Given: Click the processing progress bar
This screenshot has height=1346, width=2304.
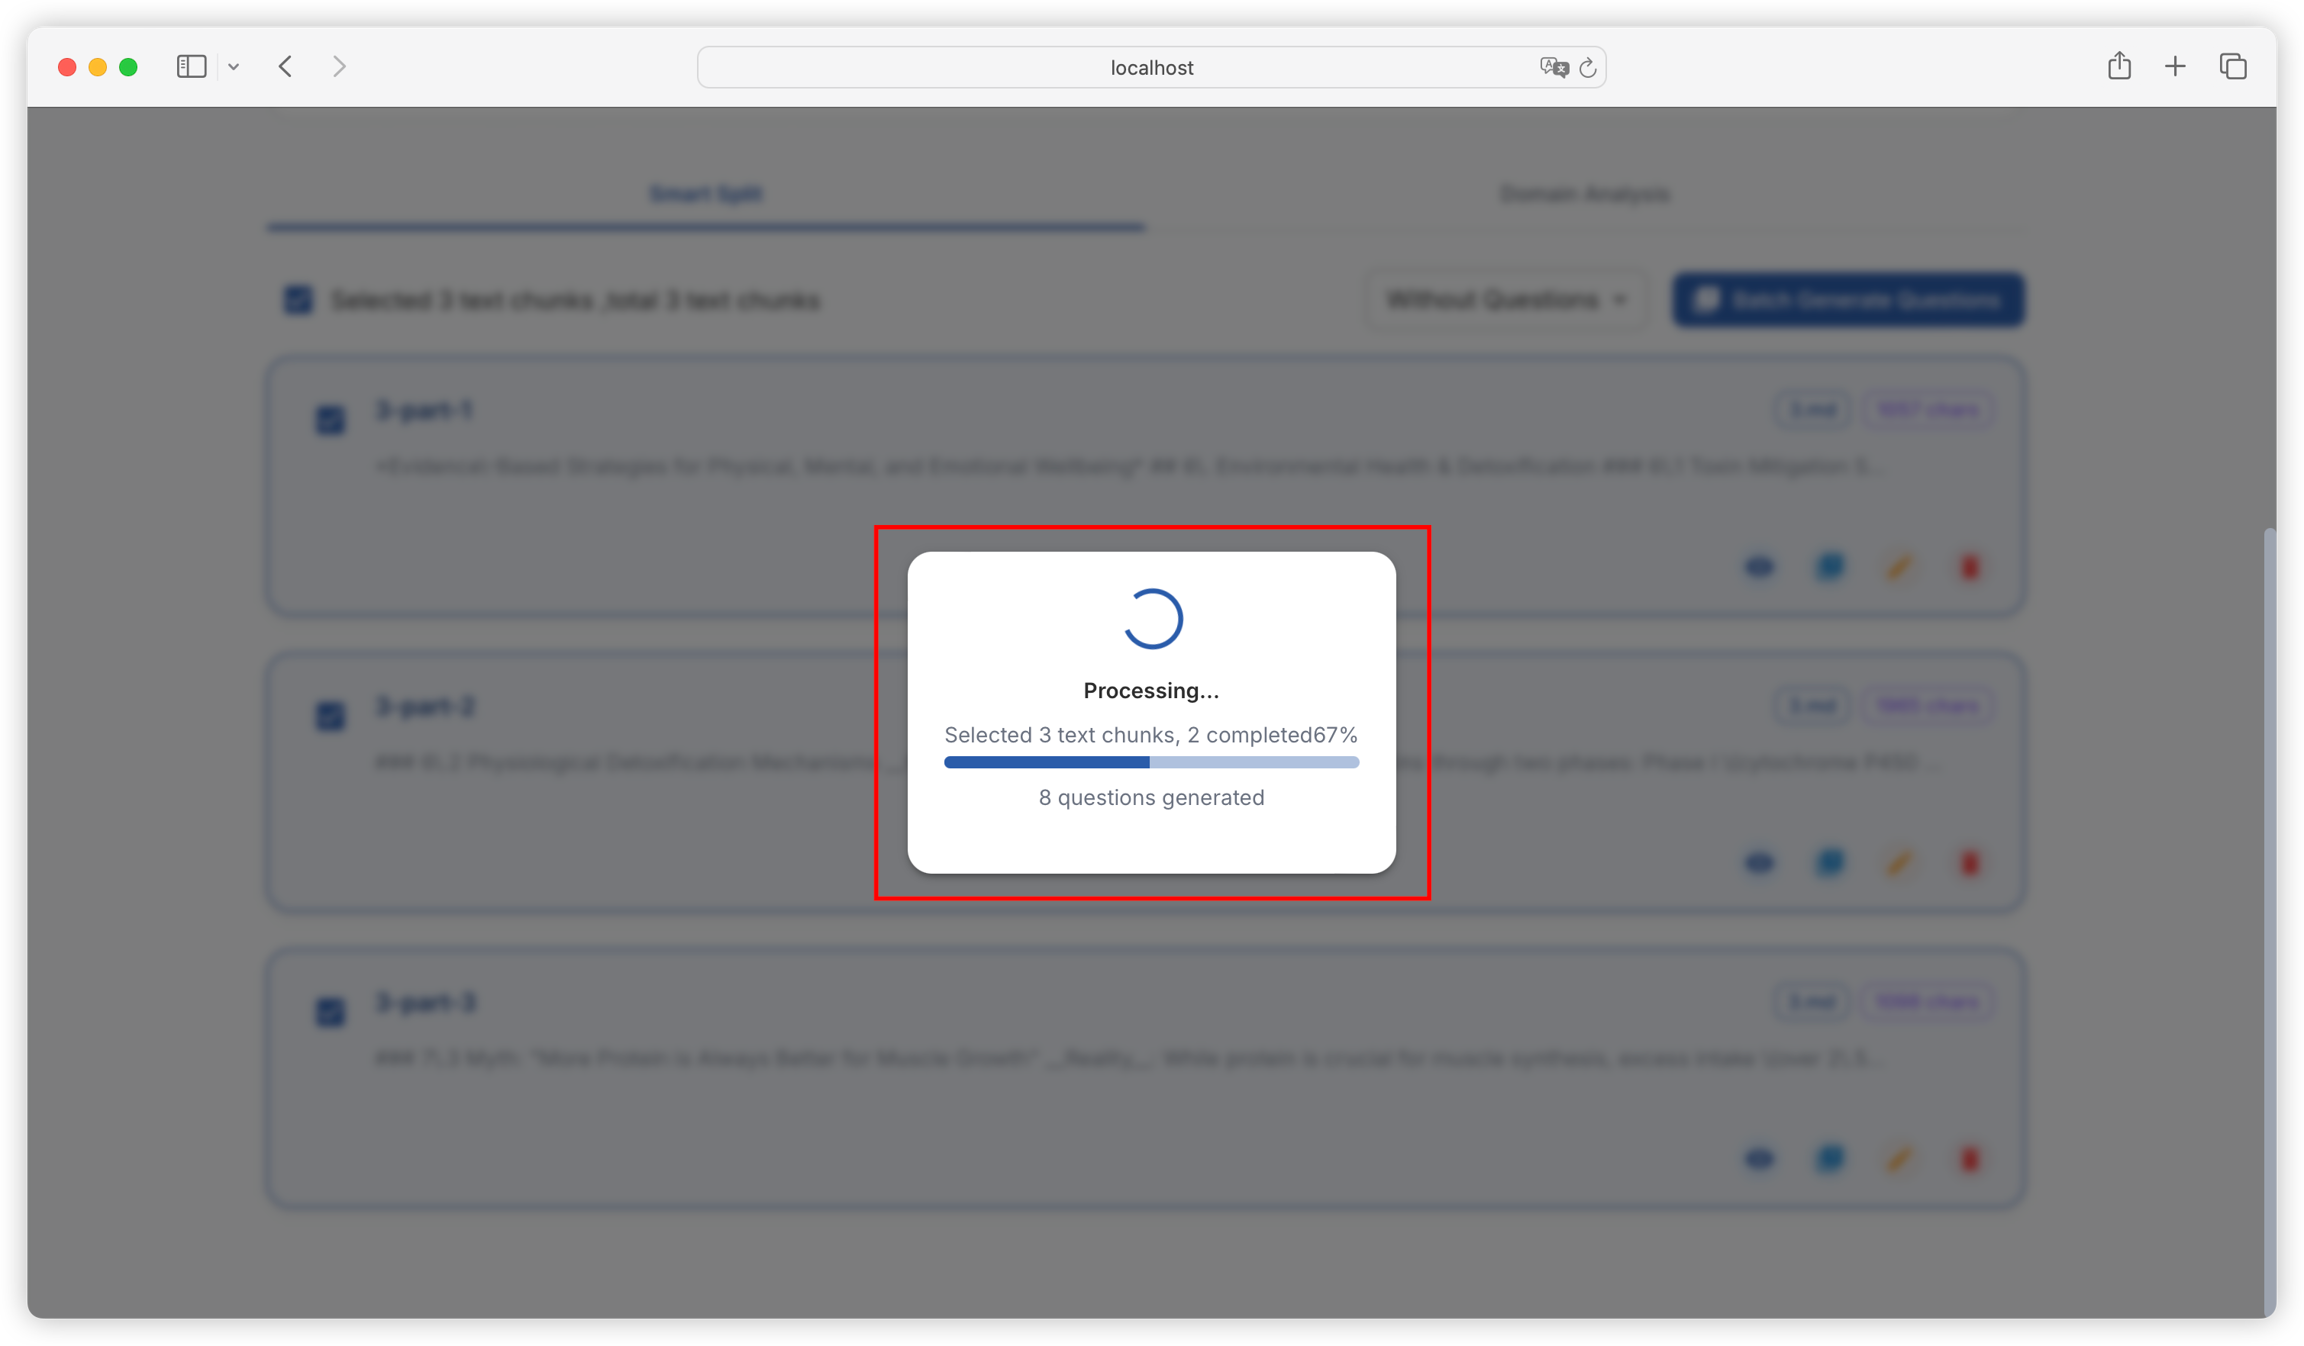Looking at the screenshot, I should [x=1151, y=762].
